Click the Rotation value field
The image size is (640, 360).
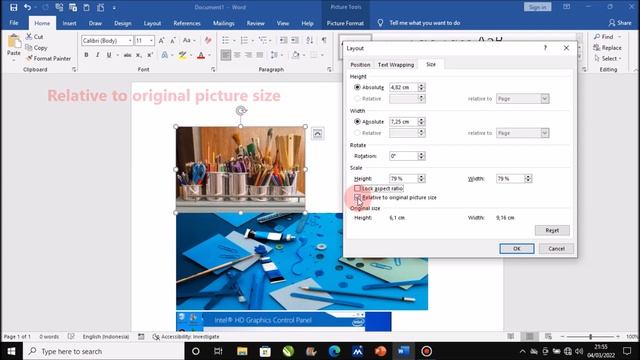point(403,156)
